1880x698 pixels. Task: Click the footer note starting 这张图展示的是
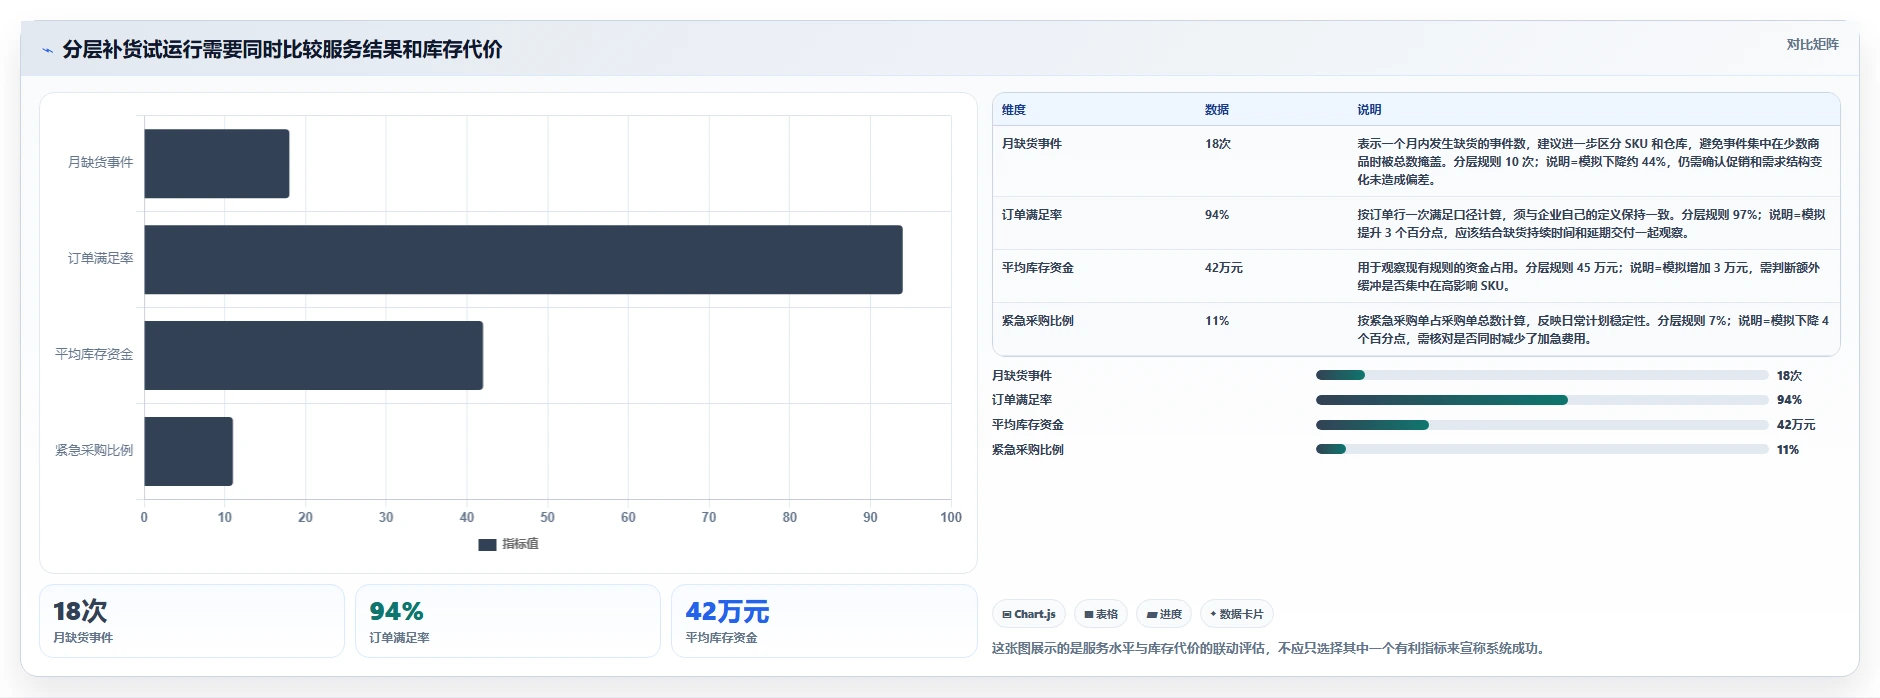click(1271, 649)
